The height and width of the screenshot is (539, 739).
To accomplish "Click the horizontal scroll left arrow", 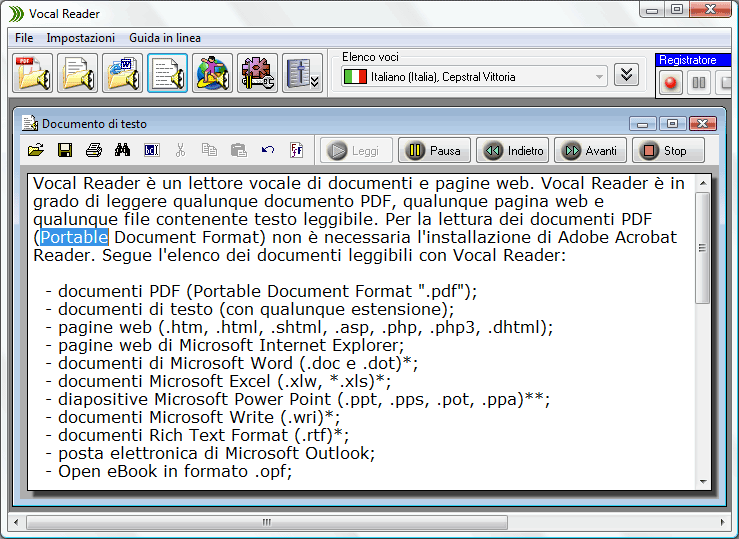I will [x=16, y=522].
